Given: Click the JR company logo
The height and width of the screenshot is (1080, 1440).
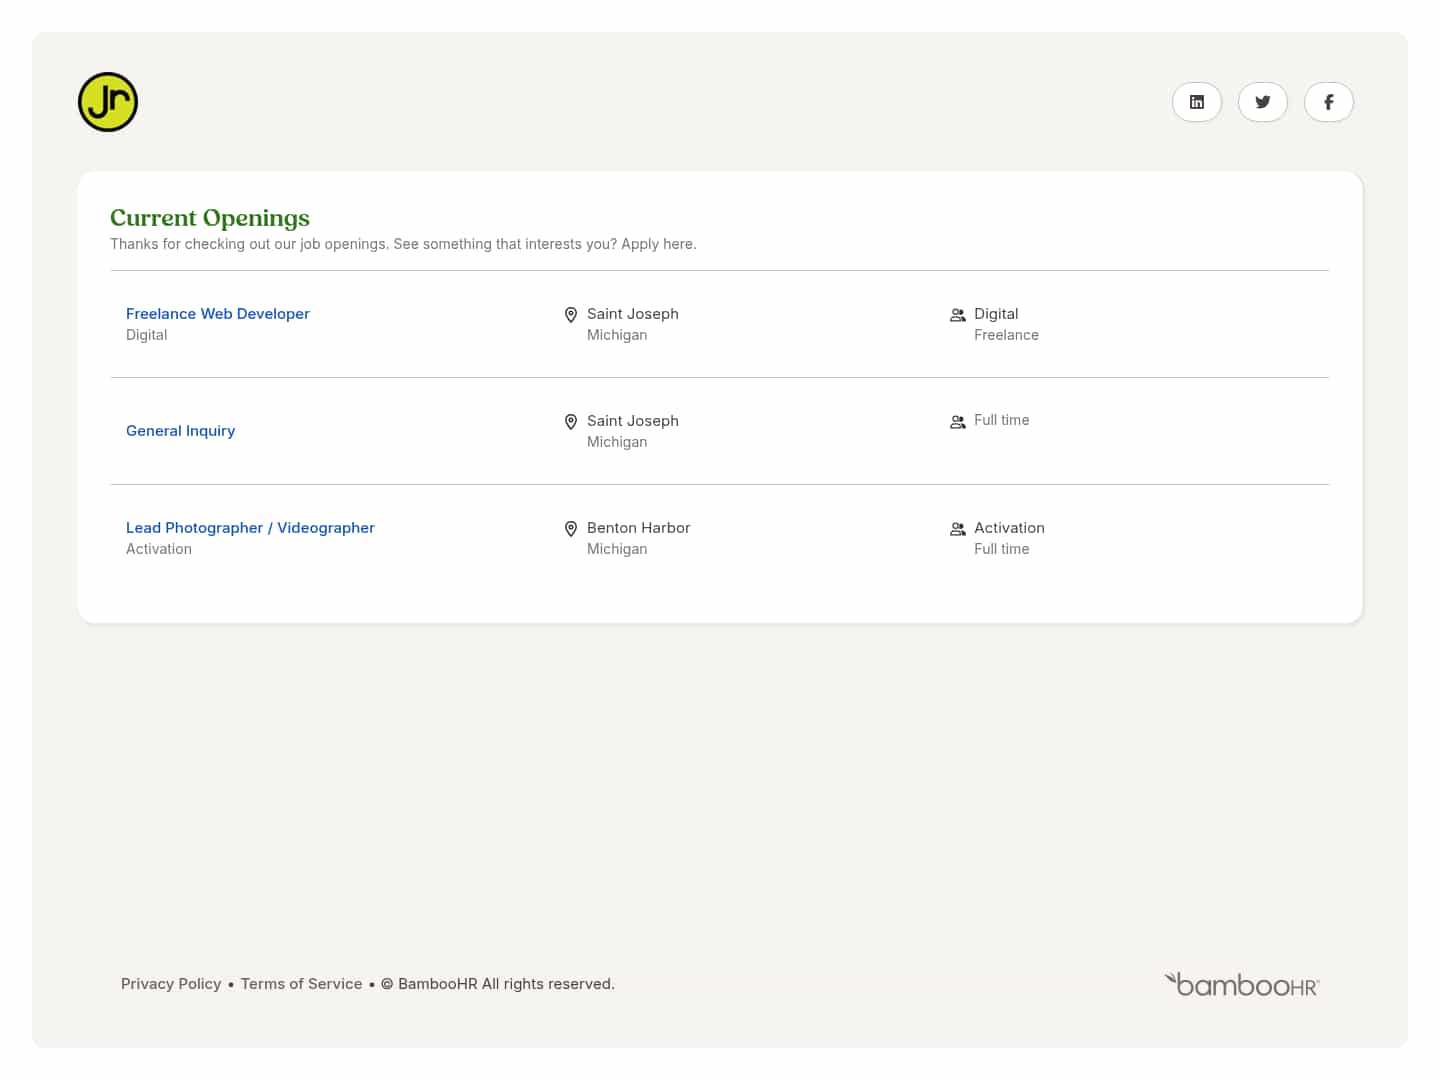Looking at the screenshot, I should pos(107,101).
